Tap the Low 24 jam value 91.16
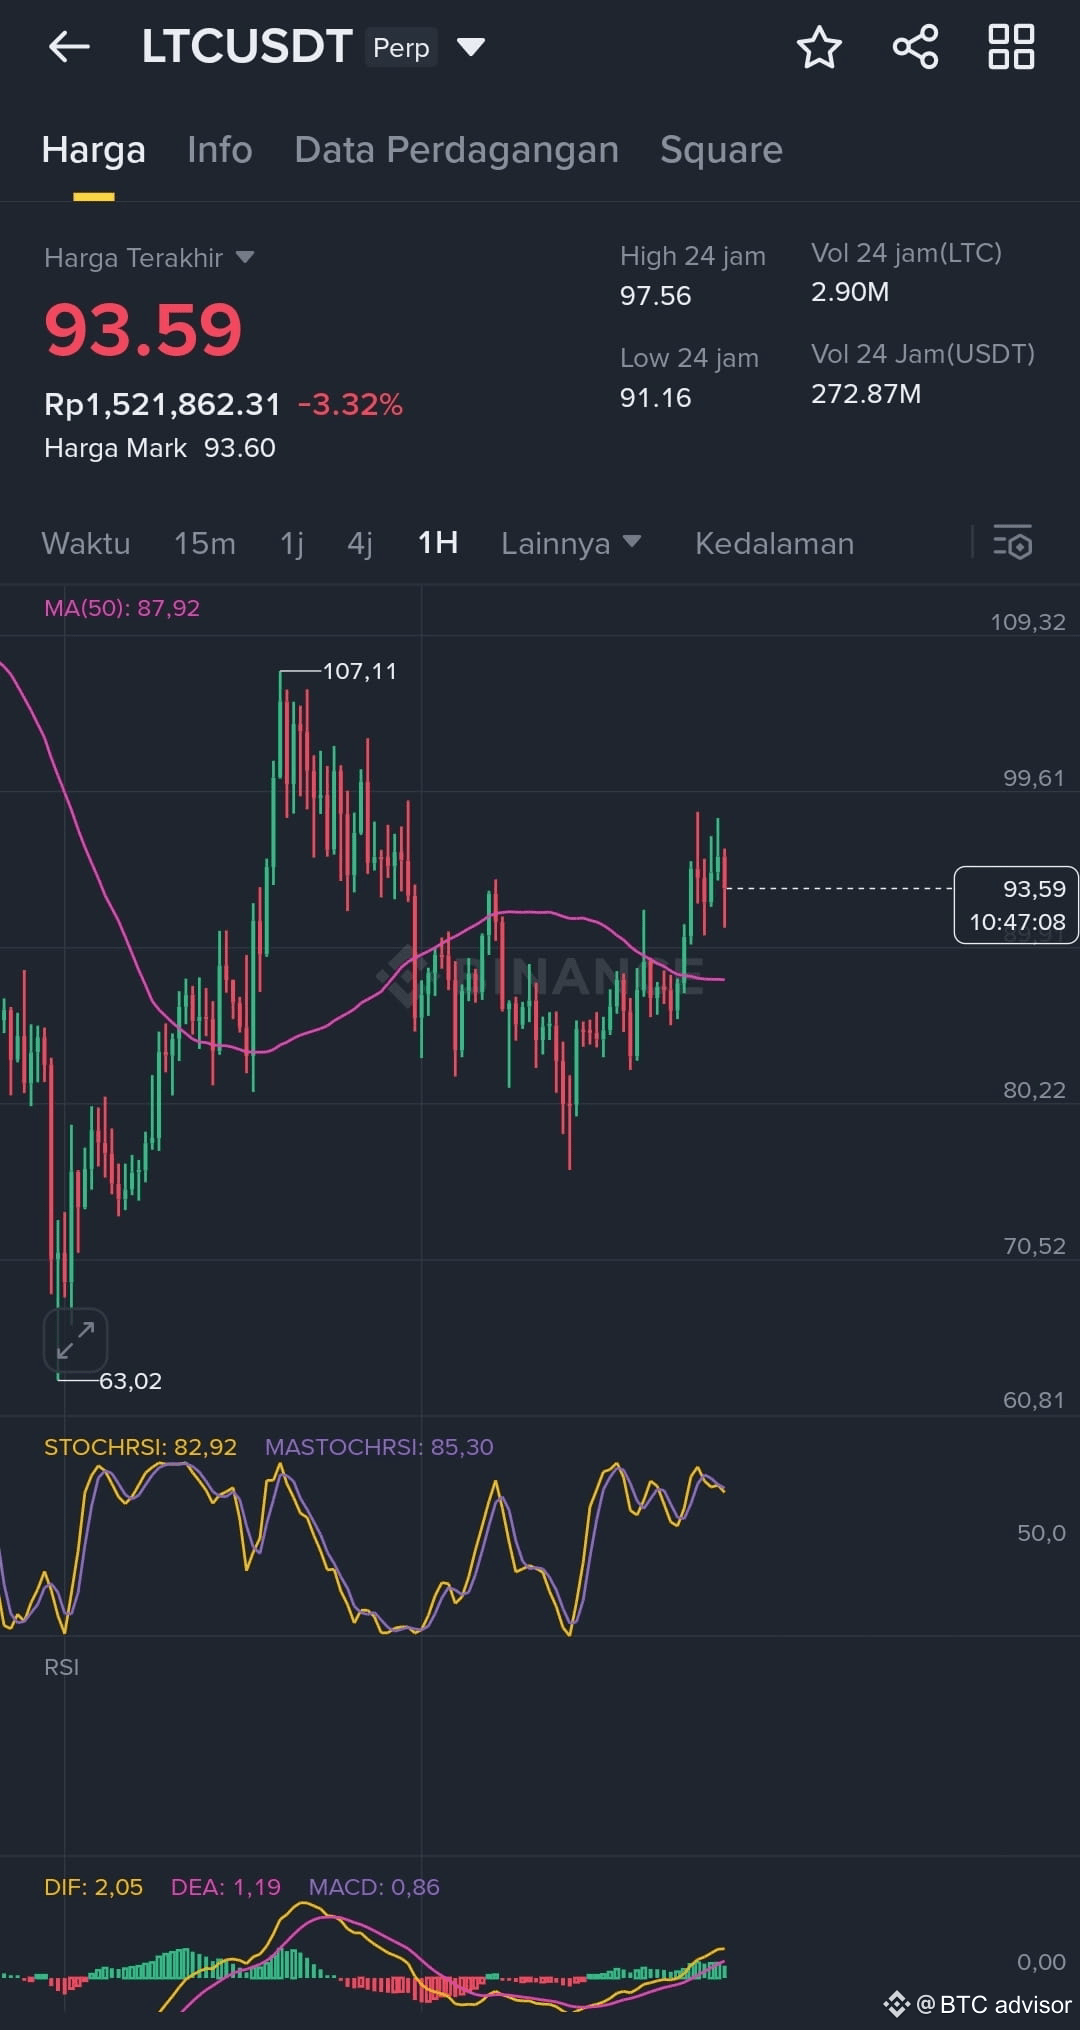The height and width of the screenshot is (2030, 1080). coord(656,398)
